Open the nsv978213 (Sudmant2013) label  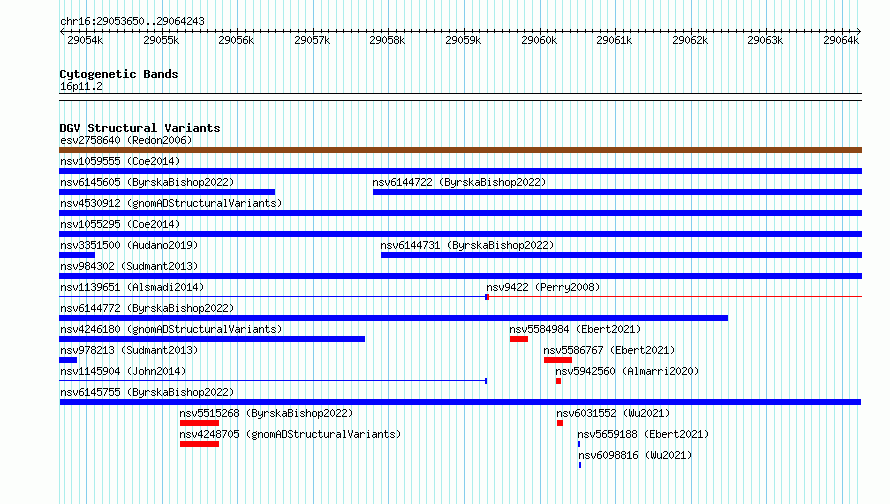coord(129,350)
